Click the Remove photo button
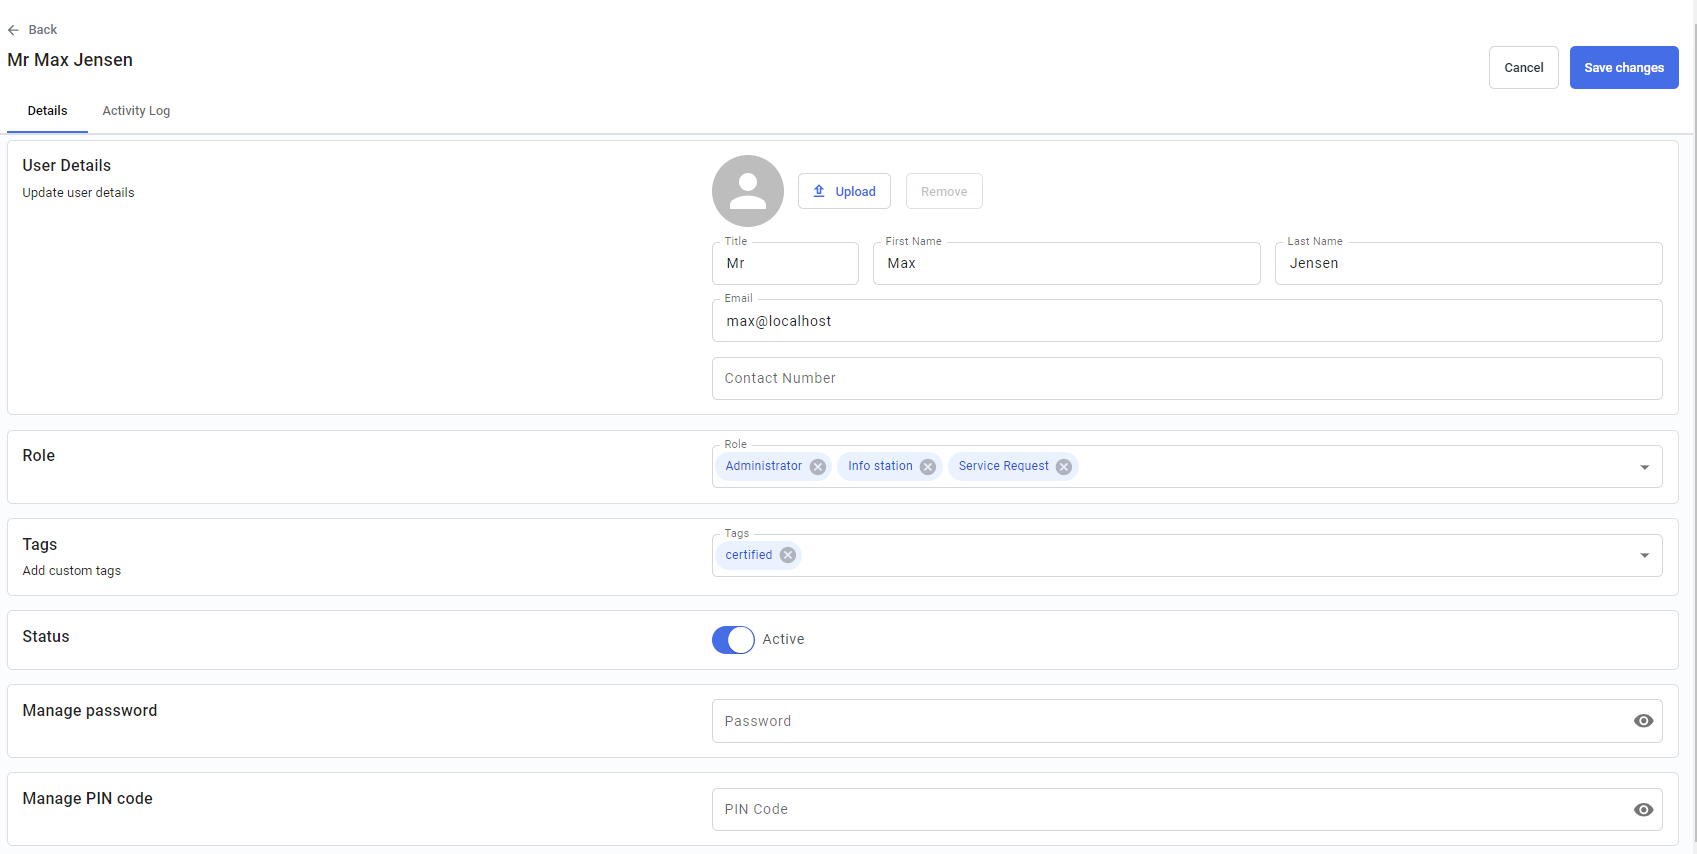Screen dimensions: 1697x854 tap(944, 191)
